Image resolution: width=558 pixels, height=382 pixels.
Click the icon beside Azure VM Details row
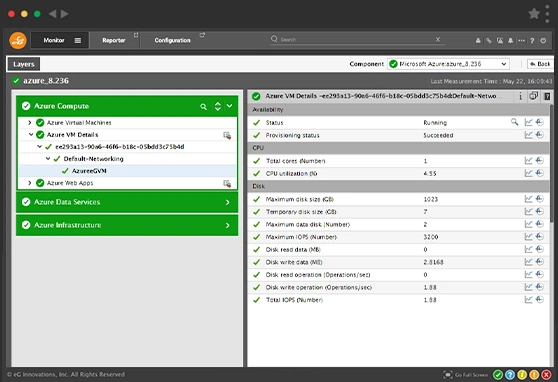tap(227, 135)
